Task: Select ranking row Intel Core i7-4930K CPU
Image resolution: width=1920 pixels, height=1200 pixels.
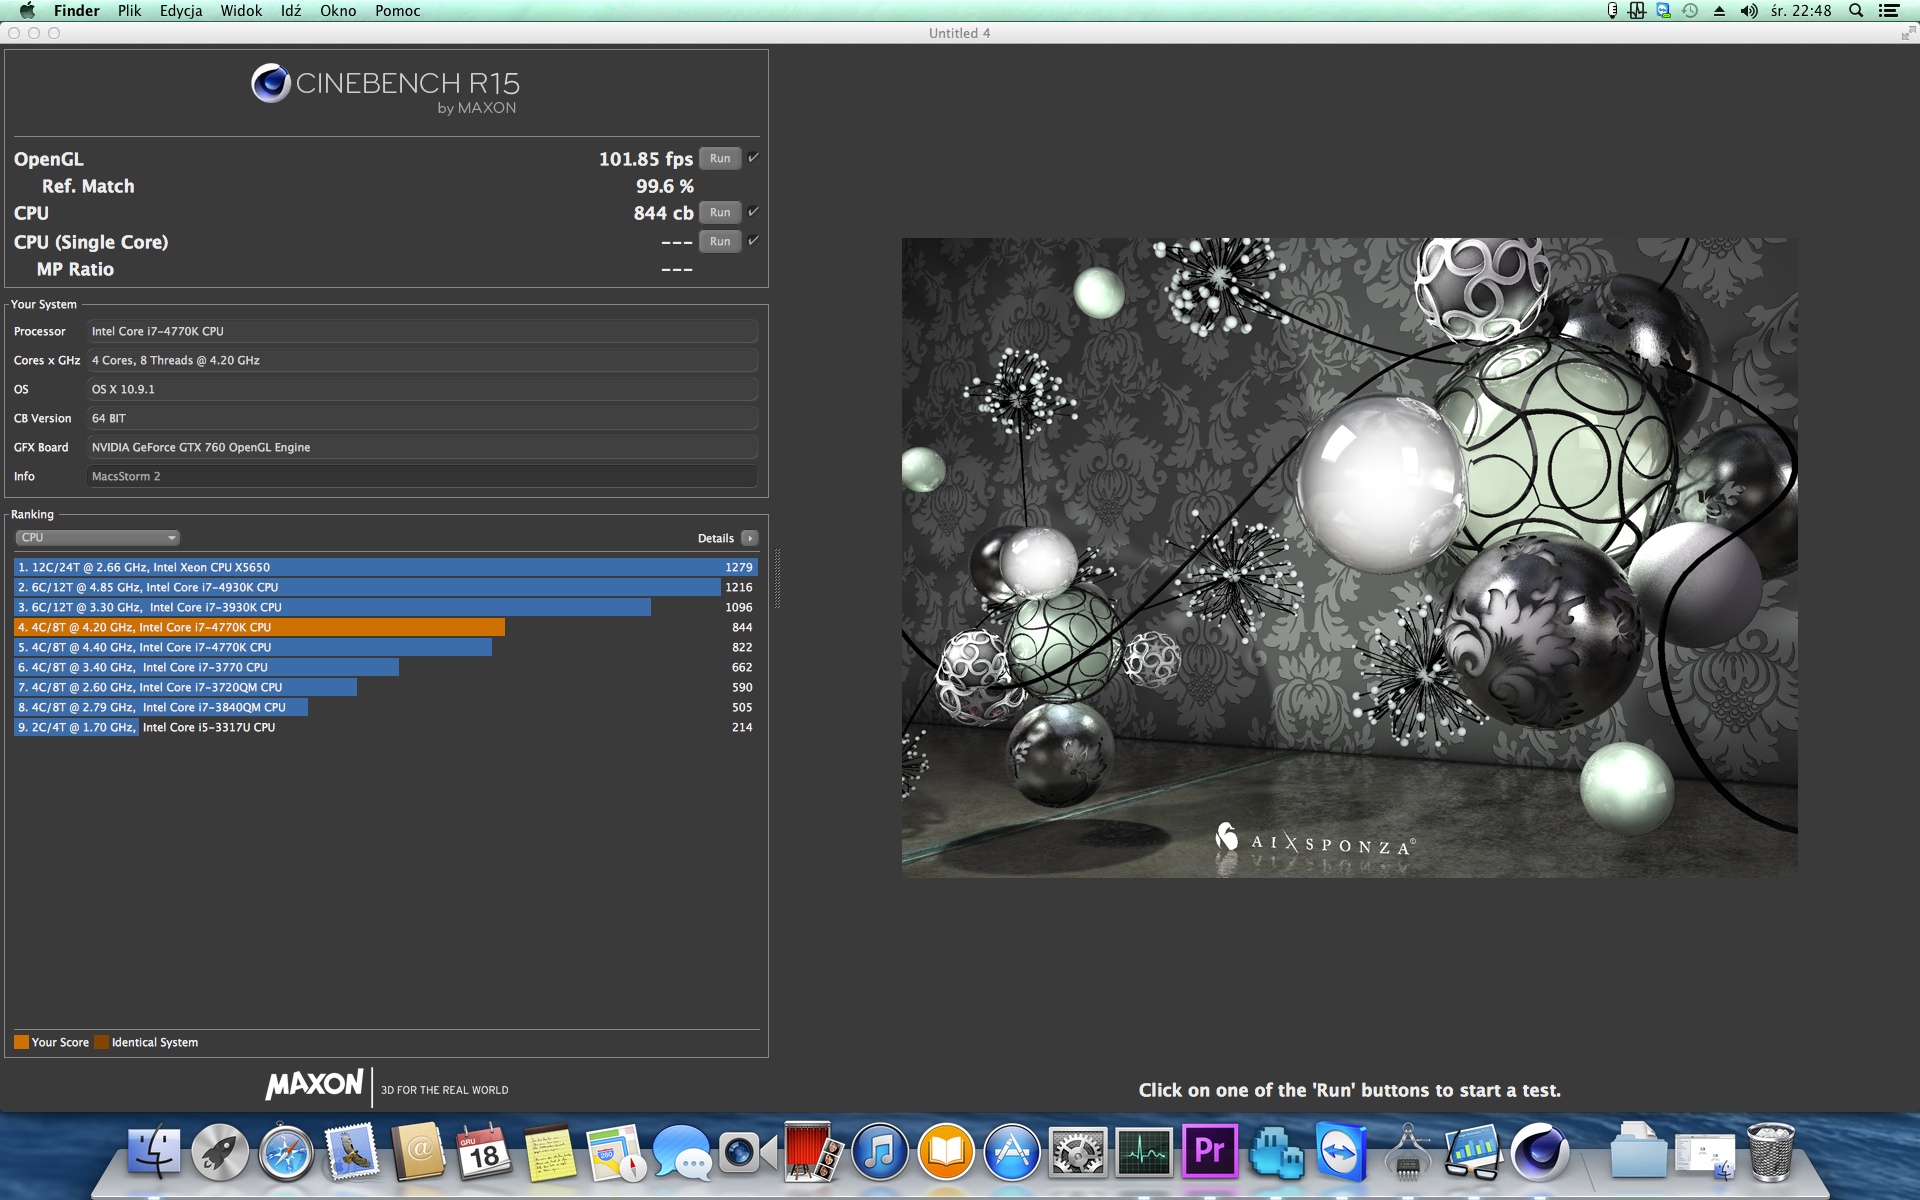Action: (x=386, y=587)
